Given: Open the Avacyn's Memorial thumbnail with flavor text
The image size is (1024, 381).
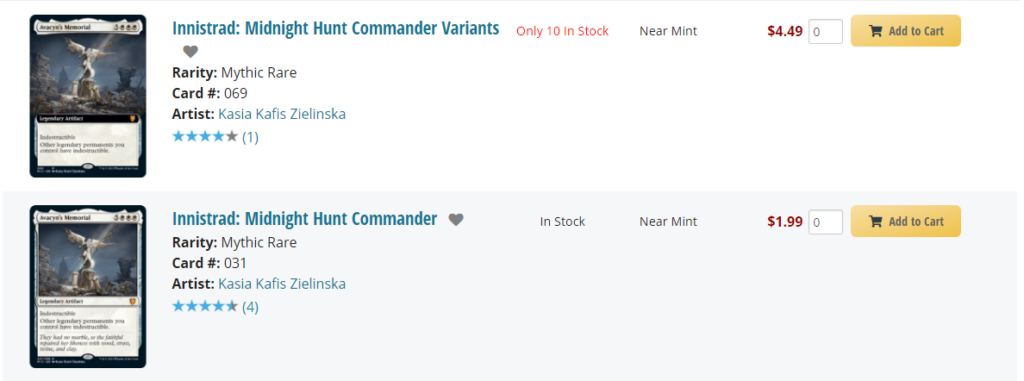Looking at the screenshot, I should point(88,286).
